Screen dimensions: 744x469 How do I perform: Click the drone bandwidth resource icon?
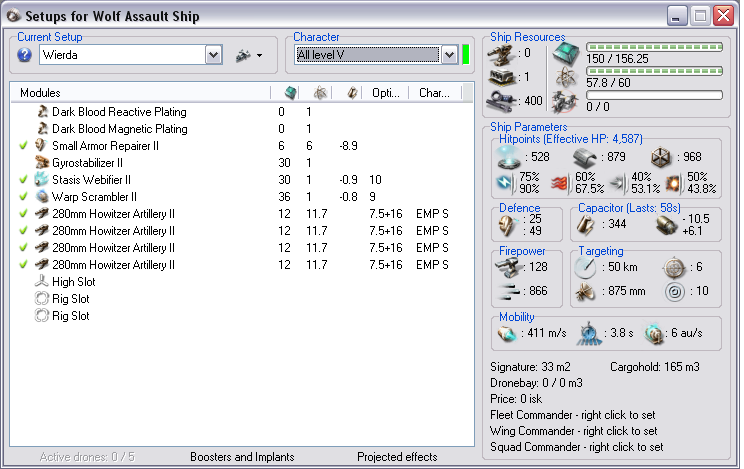[565, 102]
